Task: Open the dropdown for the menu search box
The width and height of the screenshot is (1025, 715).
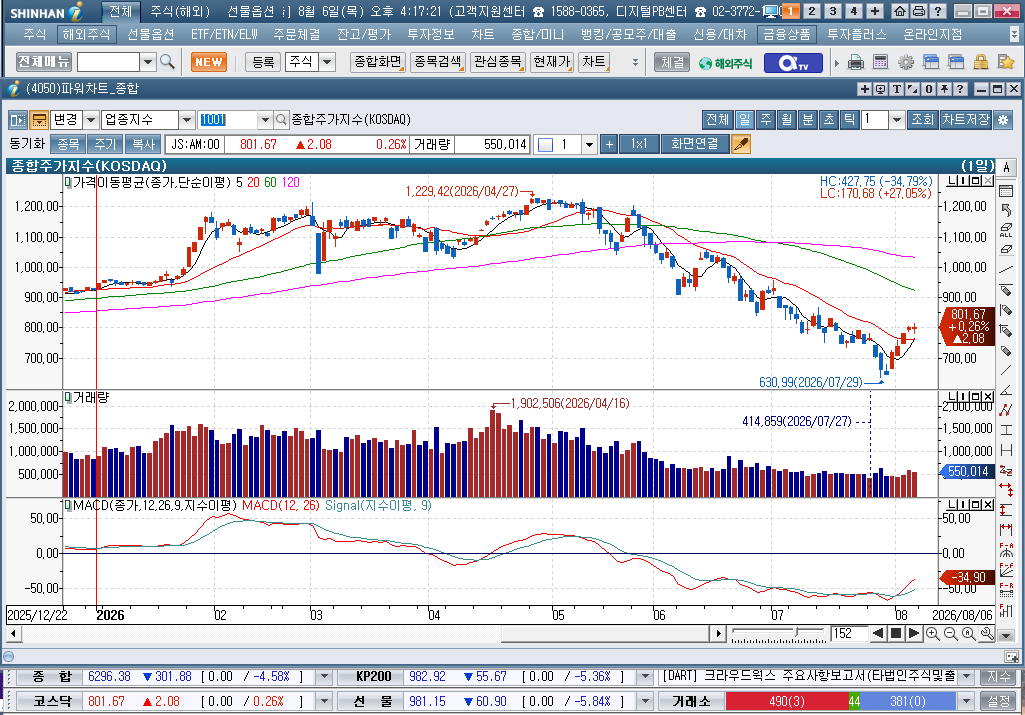Action: [148, 62]
